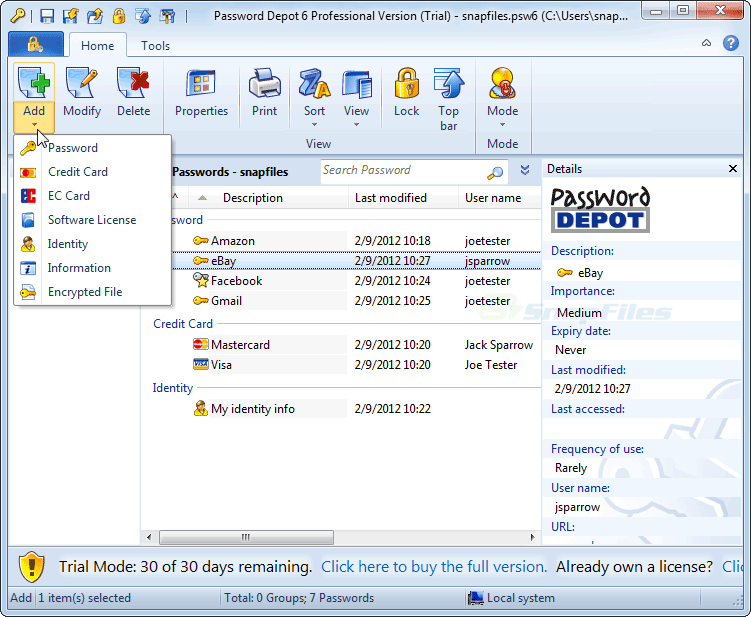Click the horizontal scrollbar thumb
The height and width of the screenshot is (617, 751).
(x=246, y=537)
